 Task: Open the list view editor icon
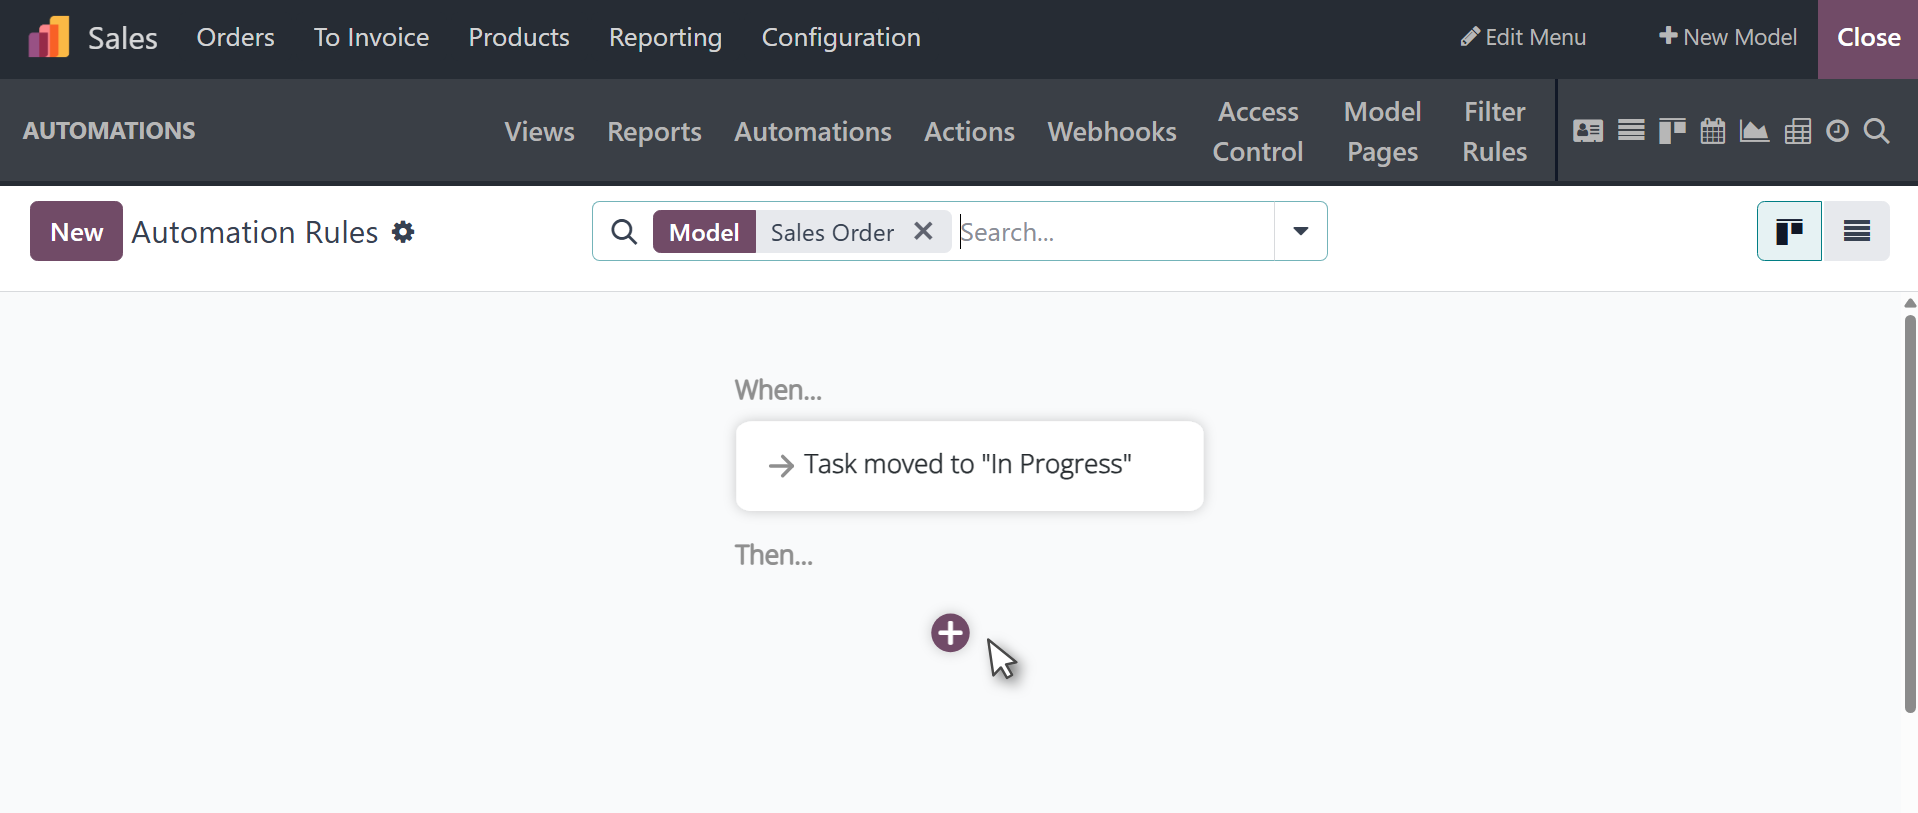[x=1631, y=131]
